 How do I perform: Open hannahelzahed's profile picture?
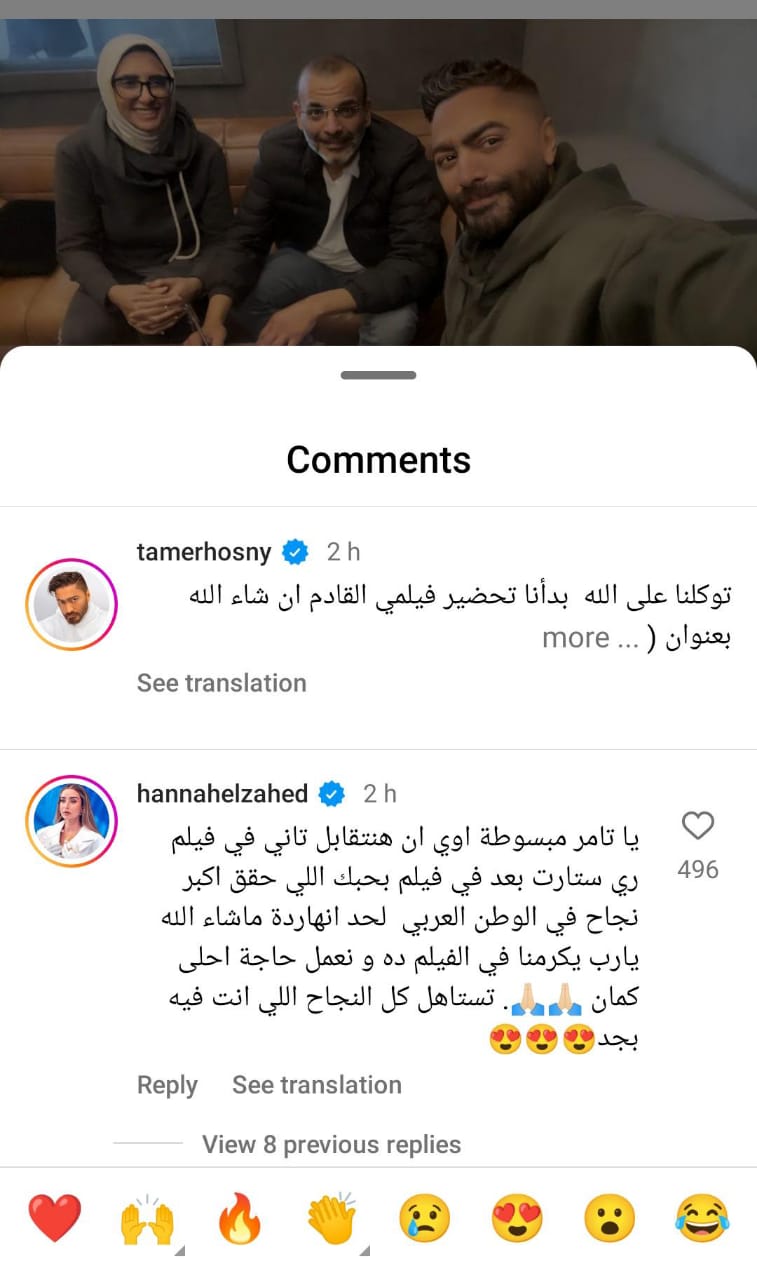(x=71, y=822)
